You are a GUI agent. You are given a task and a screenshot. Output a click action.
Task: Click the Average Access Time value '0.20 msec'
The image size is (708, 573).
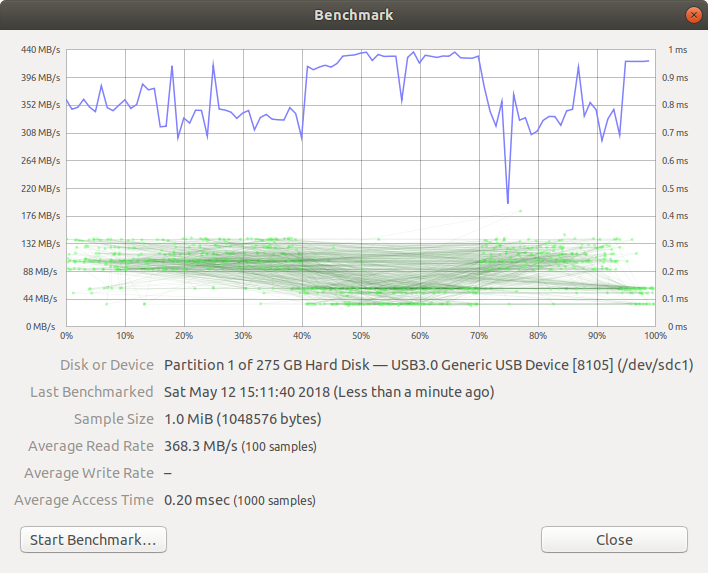(x=197, y=500)
